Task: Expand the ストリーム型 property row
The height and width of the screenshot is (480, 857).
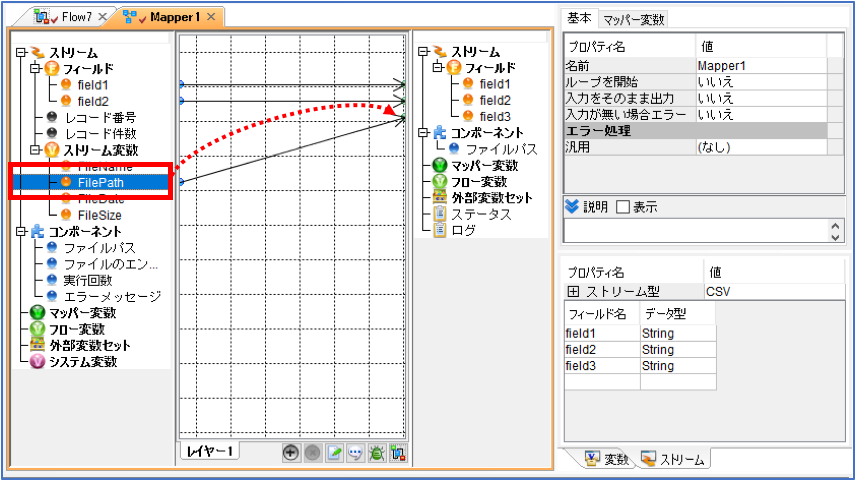Action: 573,291
